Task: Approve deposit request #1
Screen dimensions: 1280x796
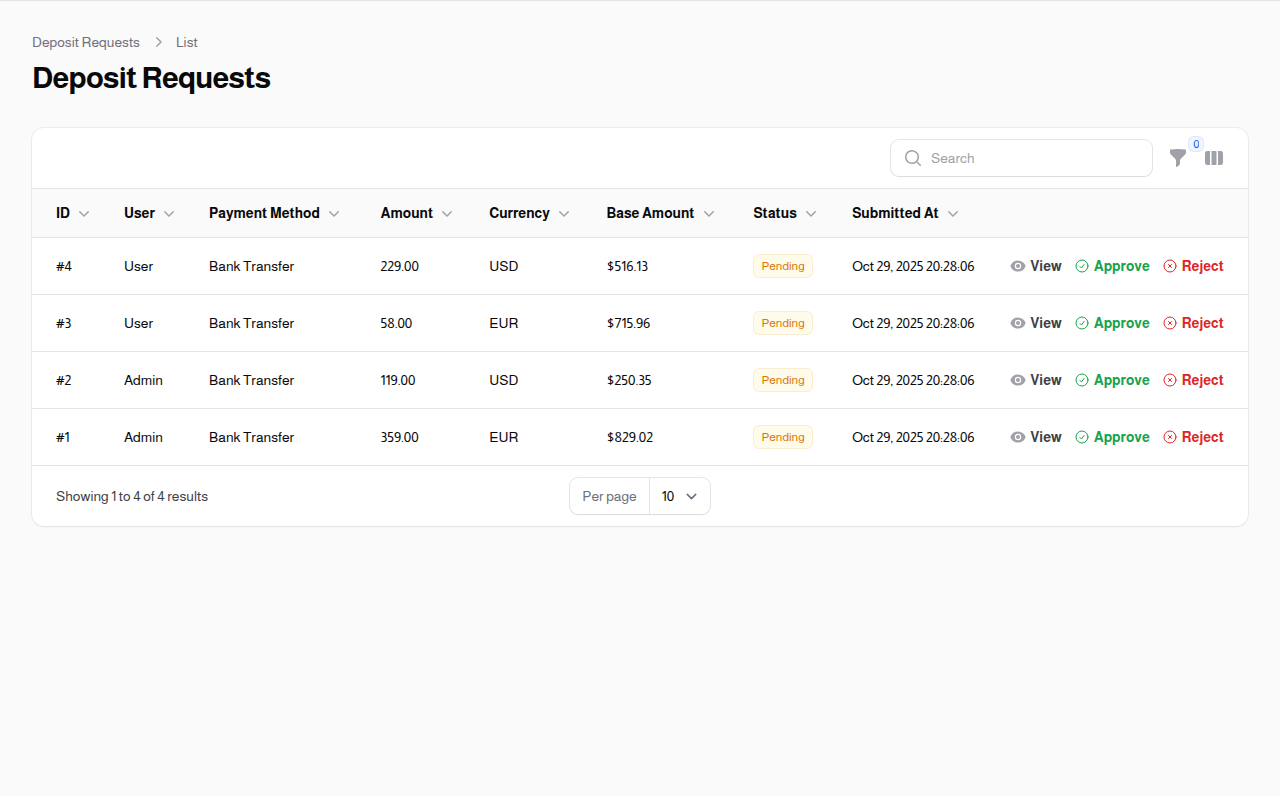Action: click(x=1112, y=437)
